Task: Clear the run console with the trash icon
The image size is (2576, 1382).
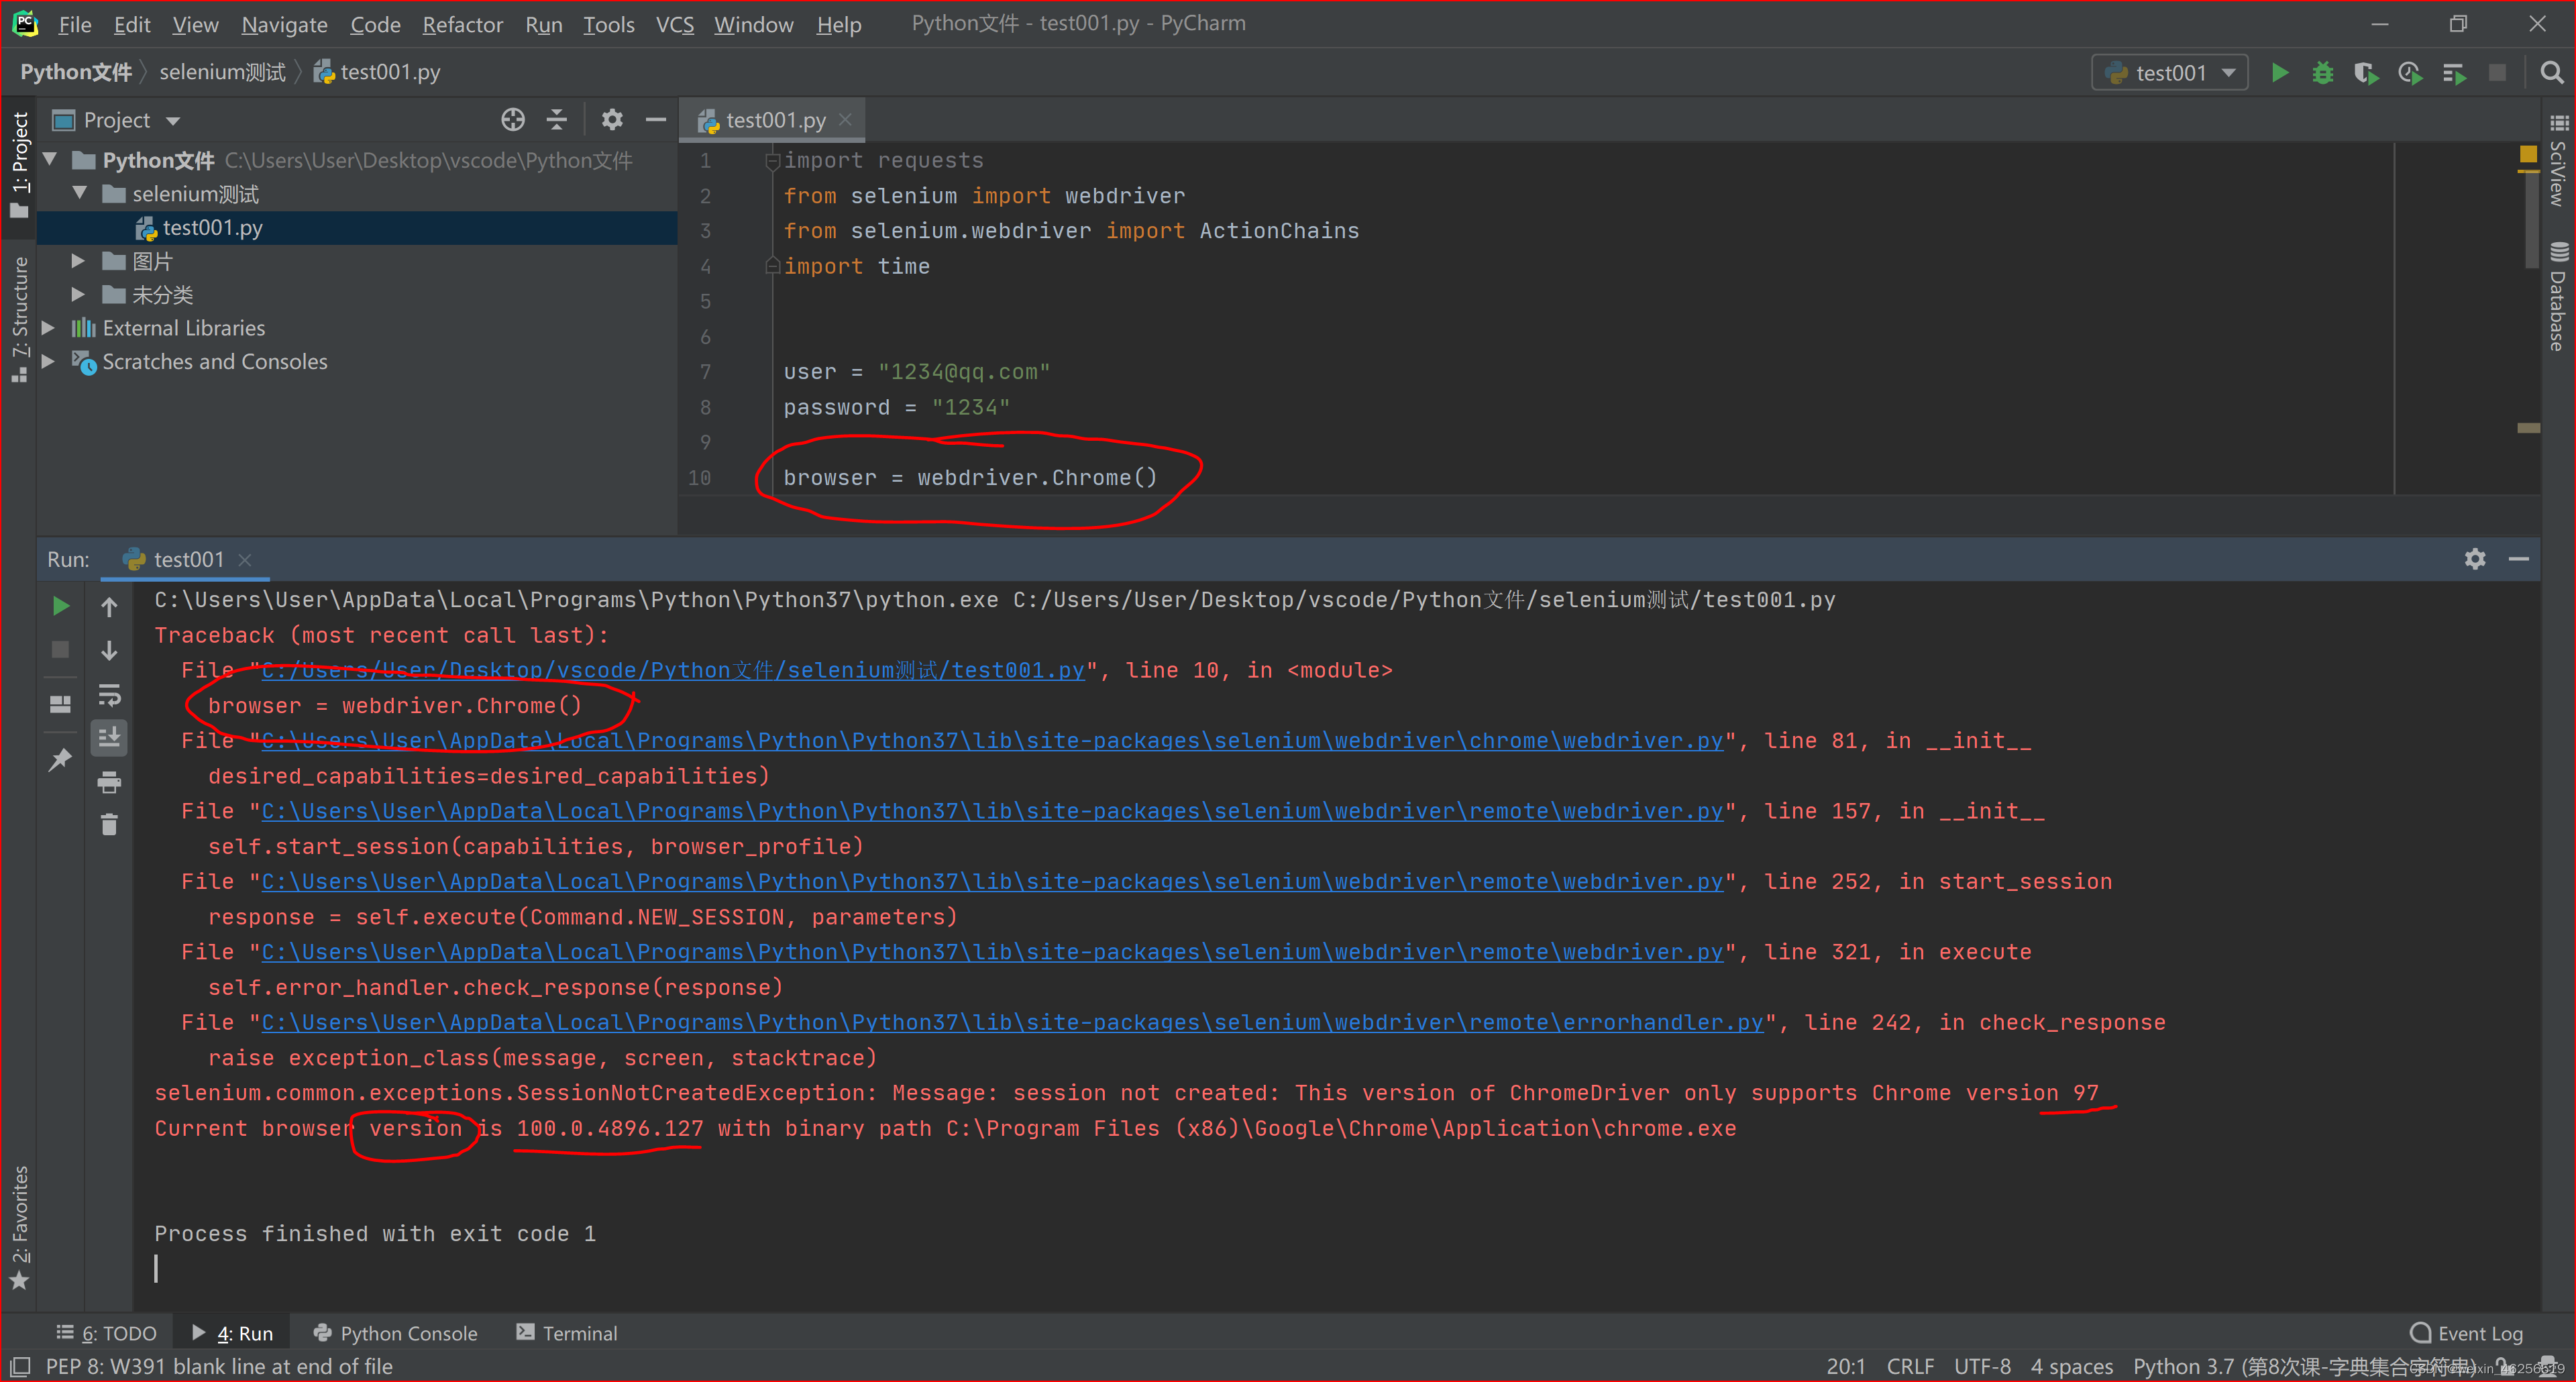Action: [109, 825]
